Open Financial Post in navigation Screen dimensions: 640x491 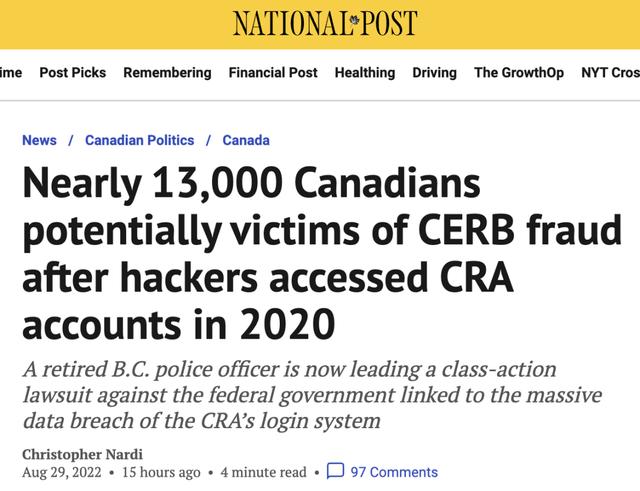[x=273, y=72]
